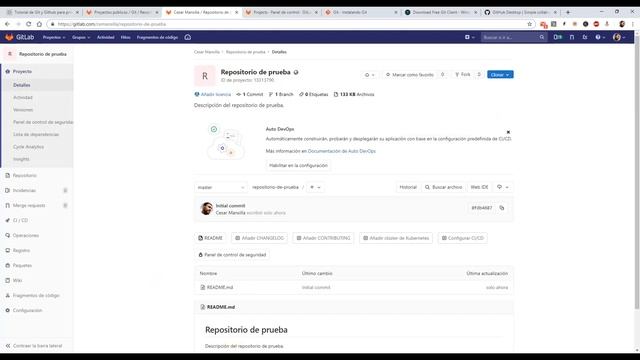Go to Actividad in the top navbar
The image size is (640, 360).
point(105,37)
